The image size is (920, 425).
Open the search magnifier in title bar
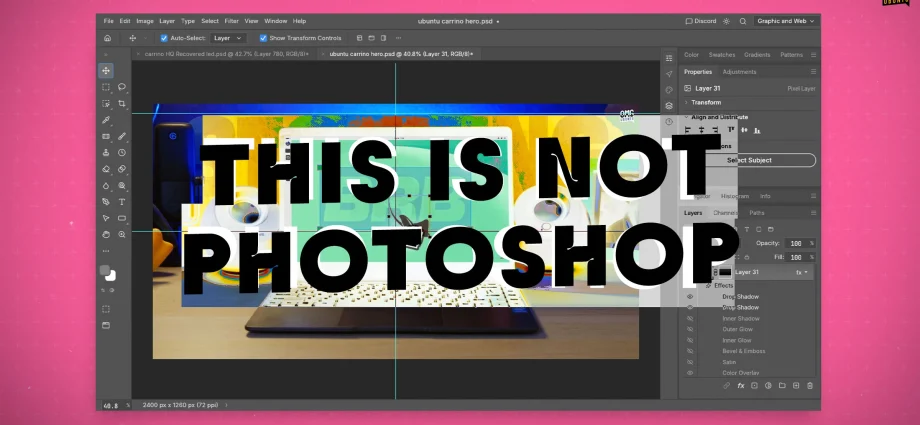(x=743, y=21)
